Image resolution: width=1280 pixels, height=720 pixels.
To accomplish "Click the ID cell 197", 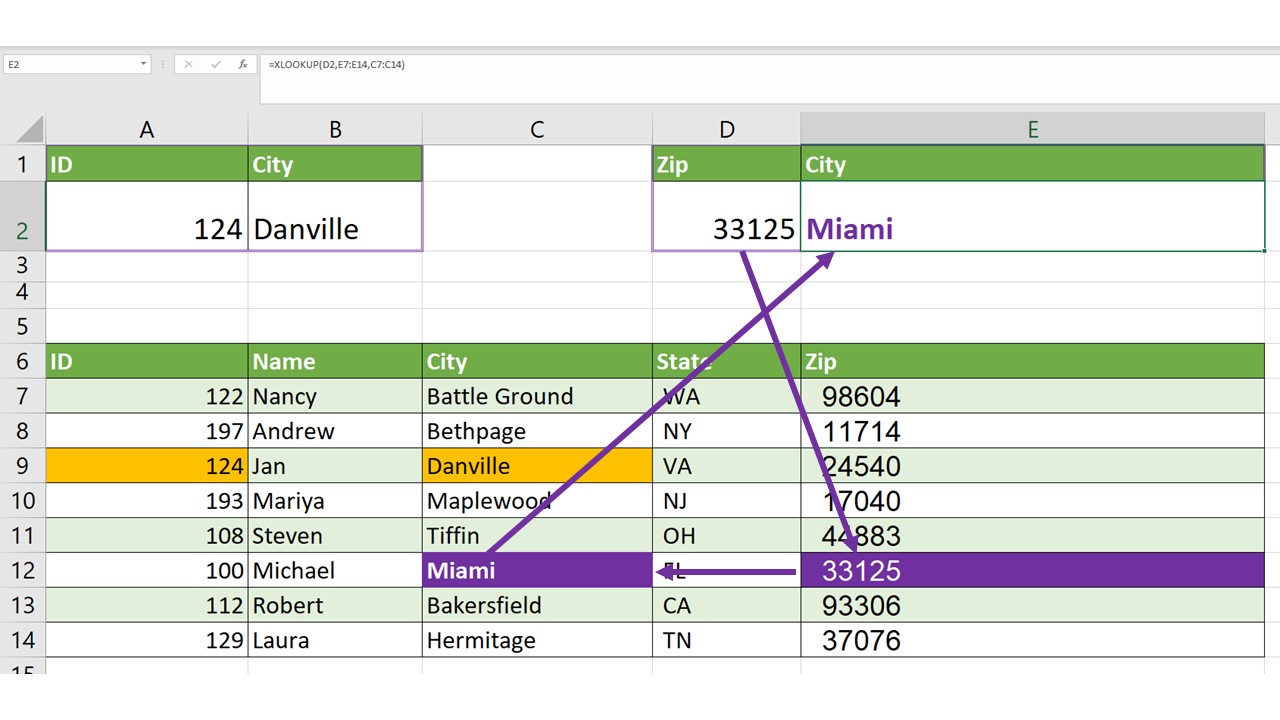I will [x=147, y=431].
